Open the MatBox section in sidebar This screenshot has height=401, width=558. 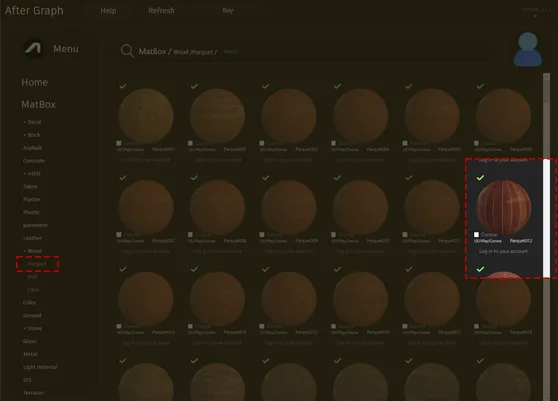click(x=38, y=104)
